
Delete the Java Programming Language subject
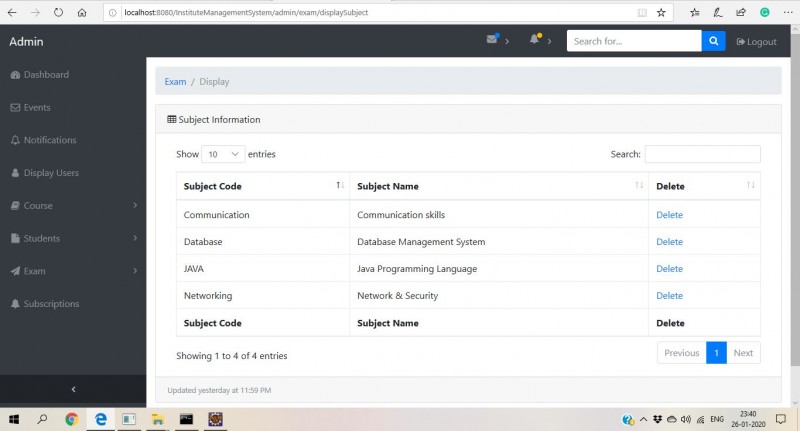tap(669, 269)
